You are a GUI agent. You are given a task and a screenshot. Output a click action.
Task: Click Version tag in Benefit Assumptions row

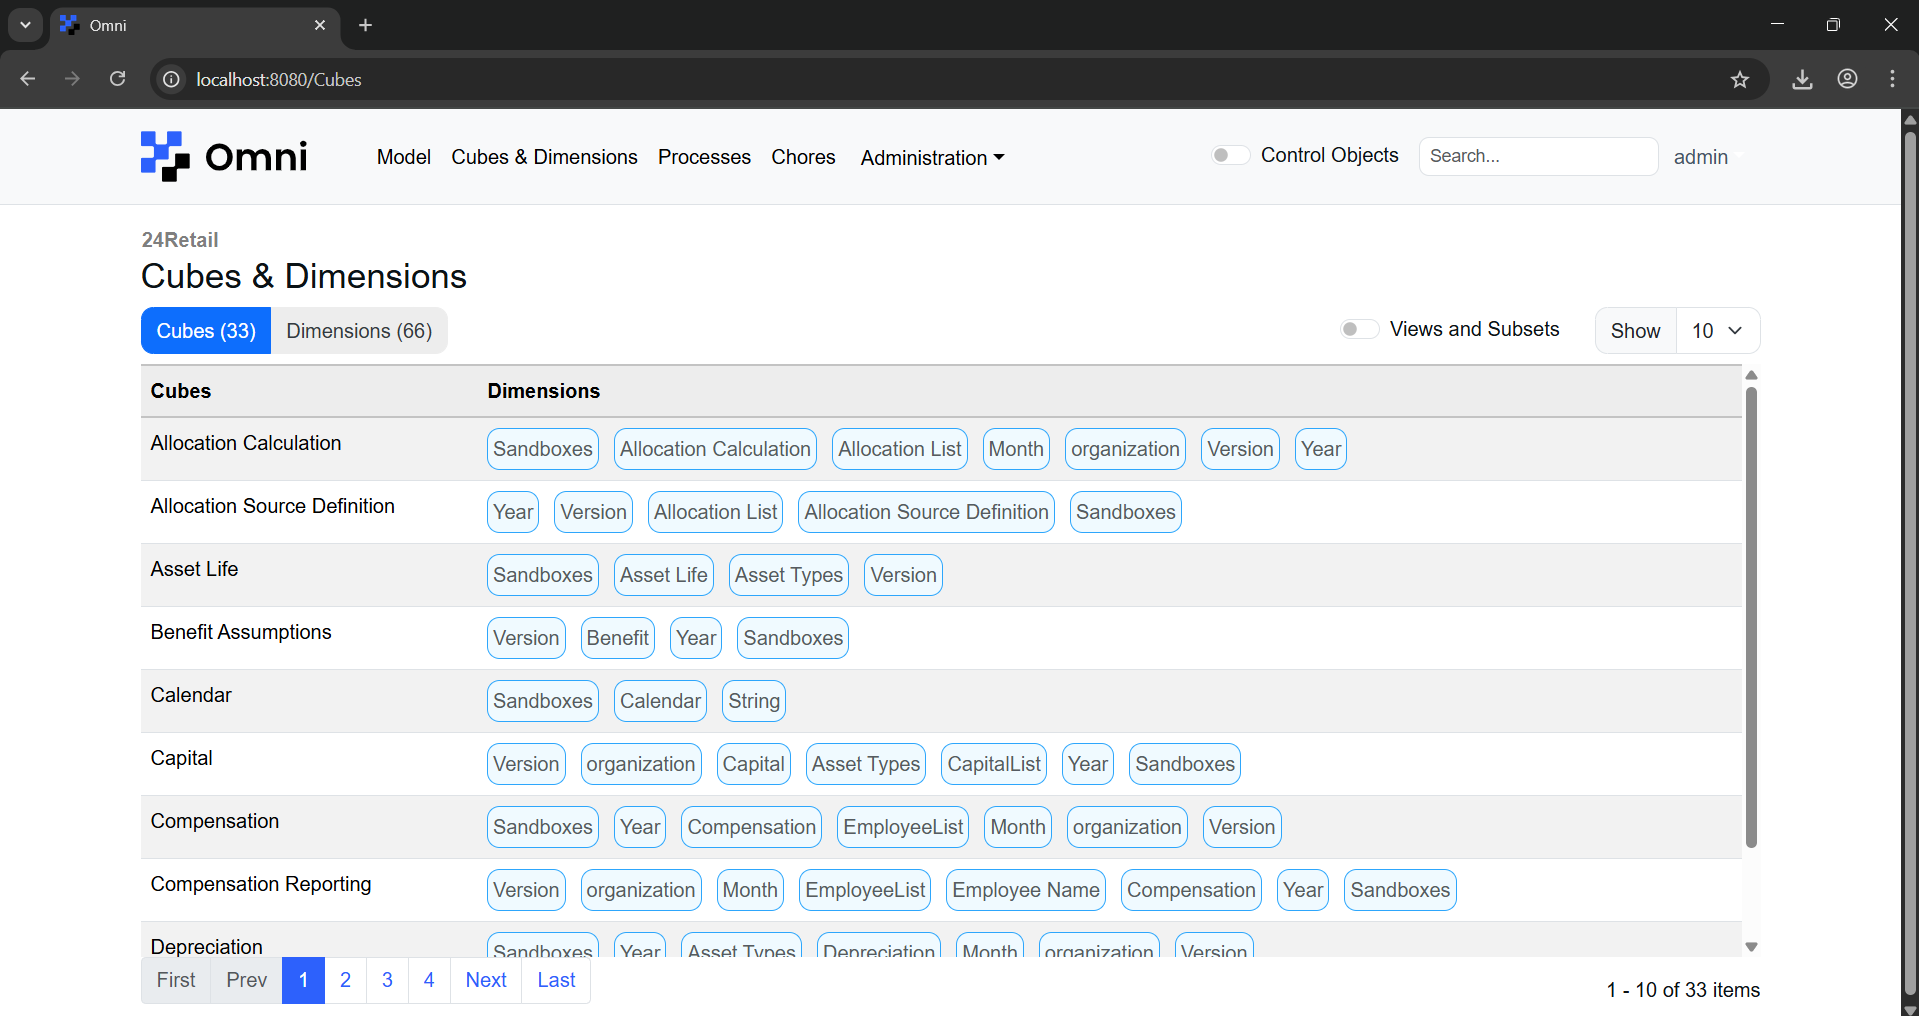coord(526,638)
